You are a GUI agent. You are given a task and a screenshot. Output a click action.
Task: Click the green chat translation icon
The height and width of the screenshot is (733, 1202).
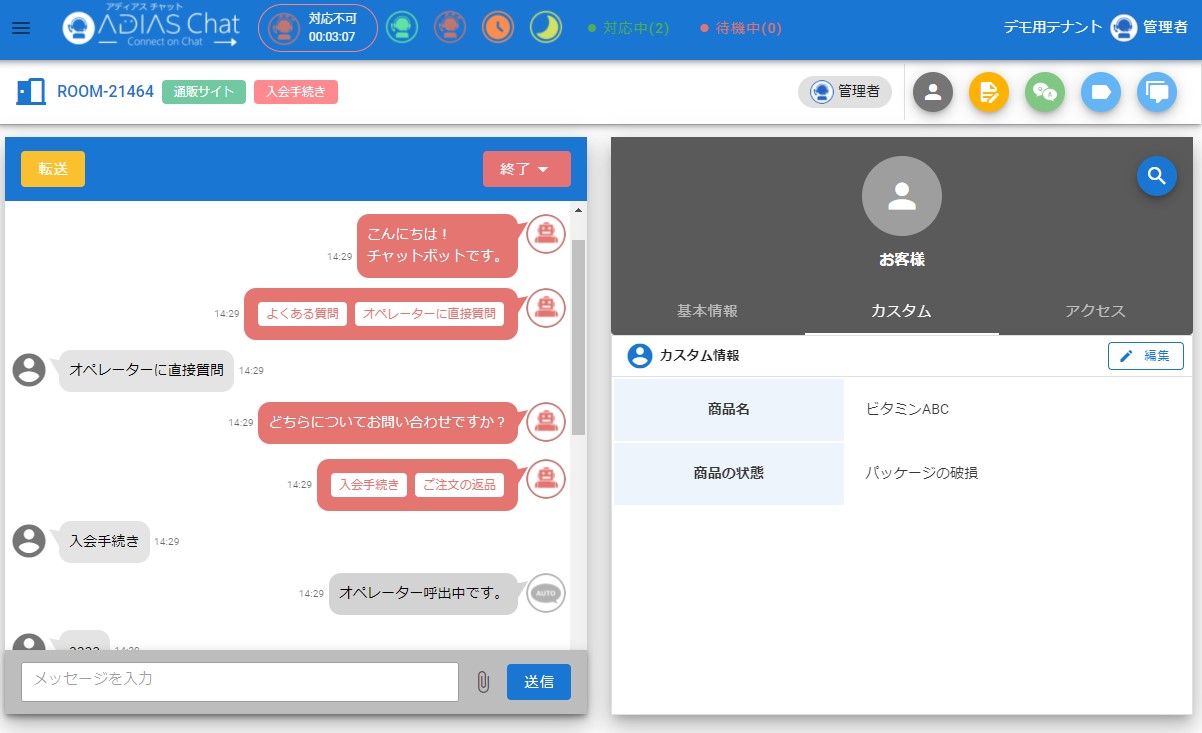(x=1045, y=92)
